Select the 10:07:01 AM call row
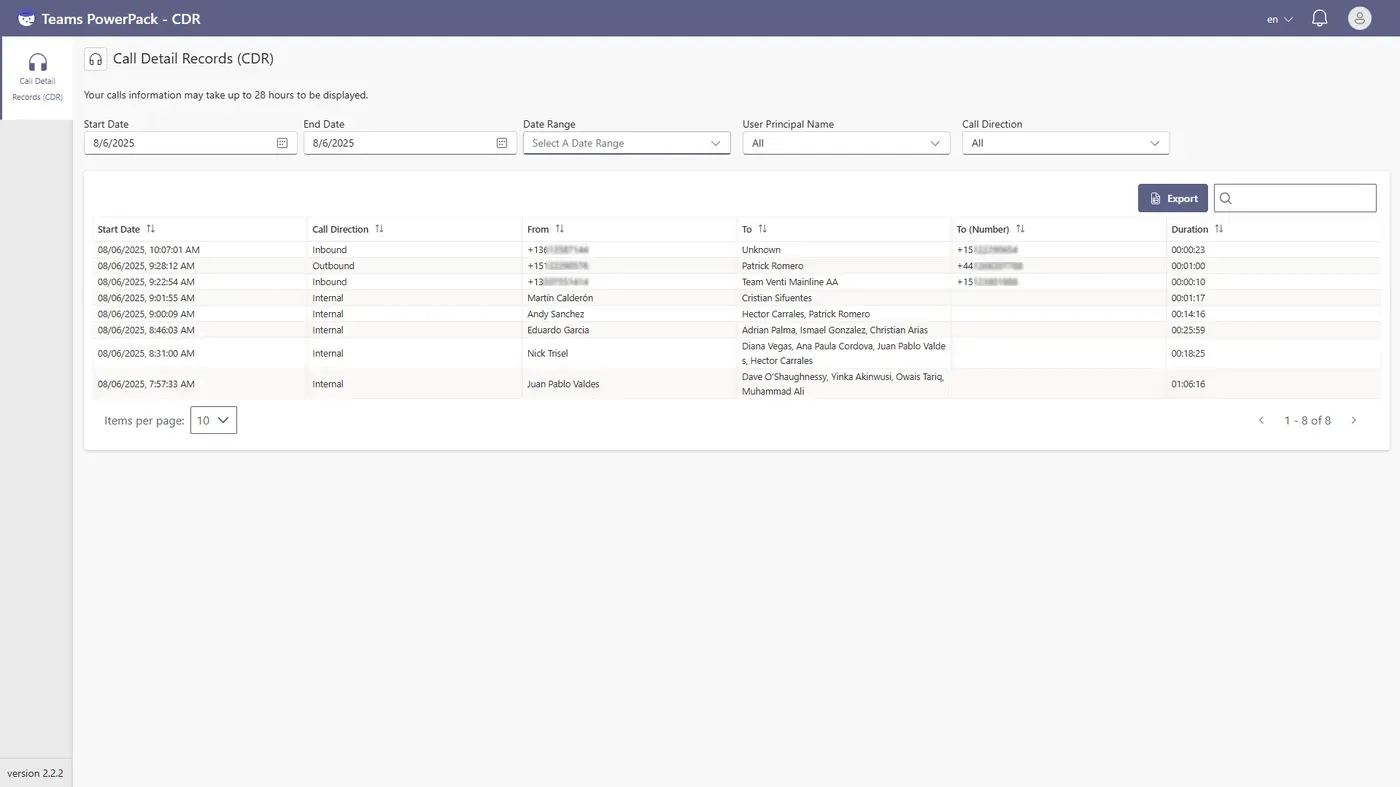 (x=737, y=250)
